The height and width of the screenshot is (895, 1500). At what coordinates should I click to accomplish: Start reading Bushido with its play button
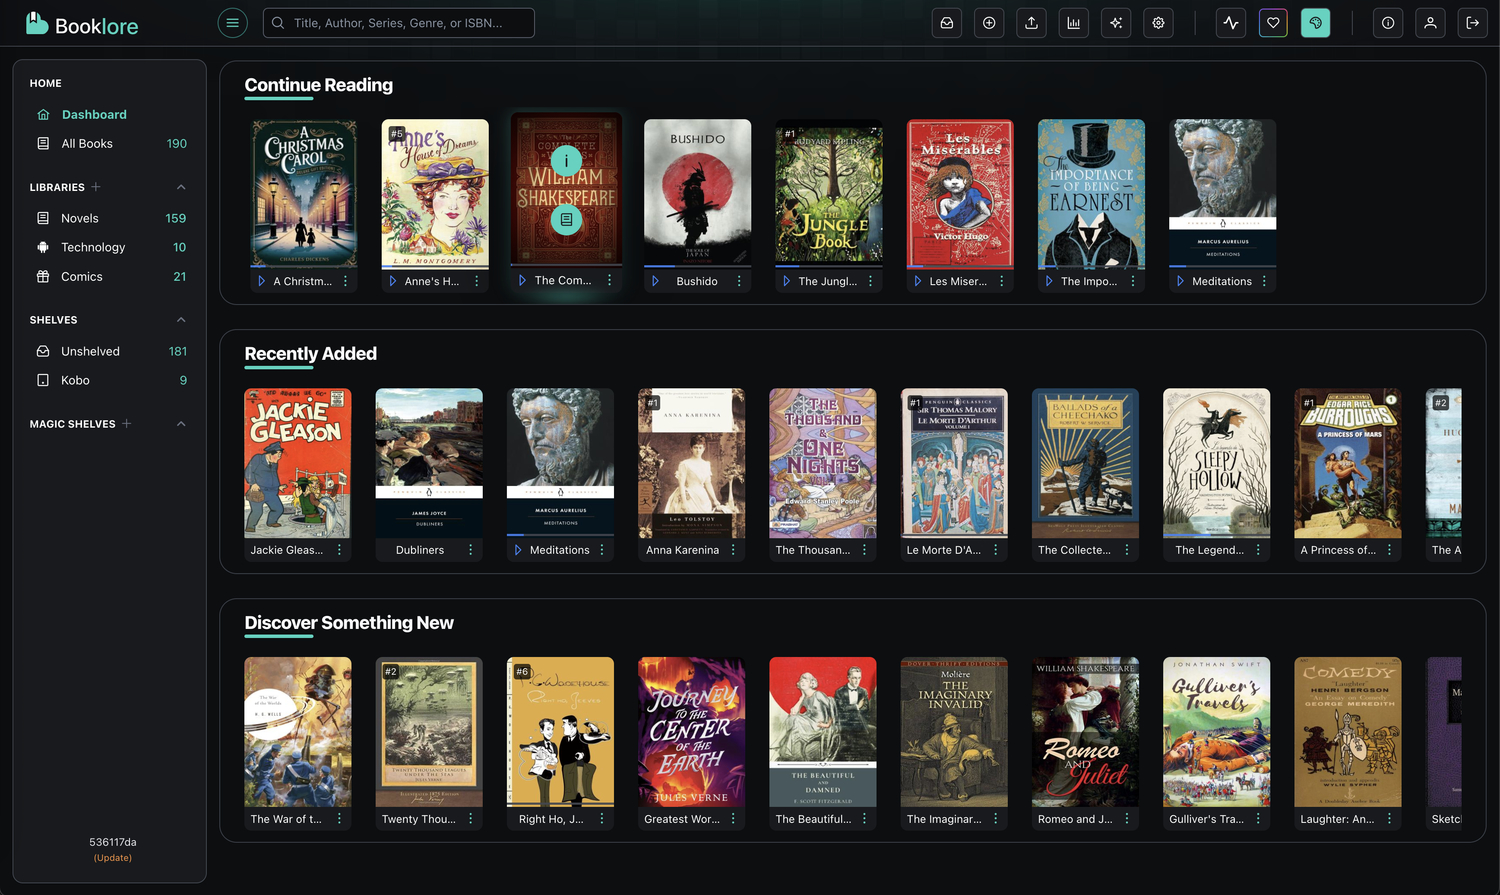655,281
